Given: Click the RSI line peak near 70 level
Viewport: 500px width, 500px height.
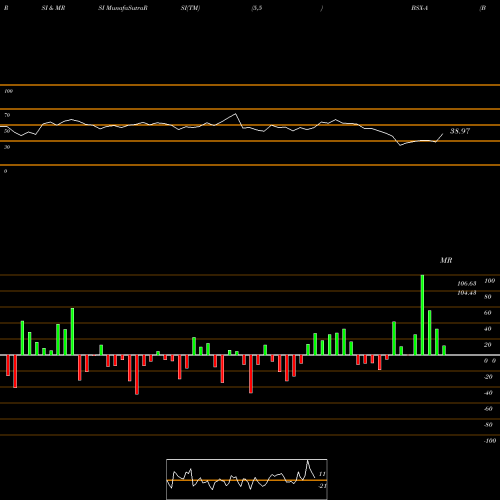Looking at the screenshot, I should [236, 114].
